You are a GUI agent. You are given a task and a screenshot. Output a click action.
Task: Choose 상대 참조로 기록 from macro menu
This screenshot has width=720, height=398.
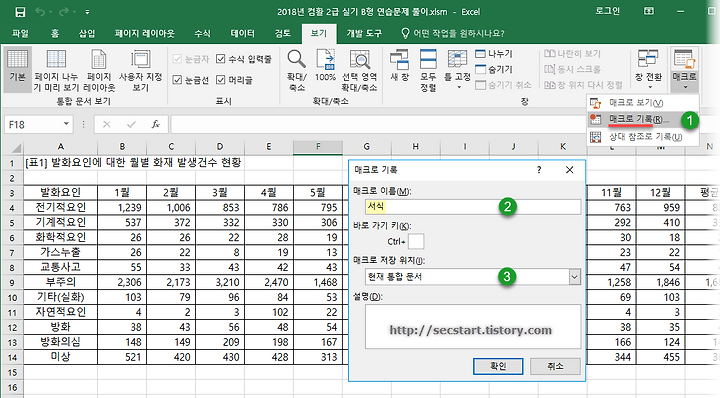[643, 137]
